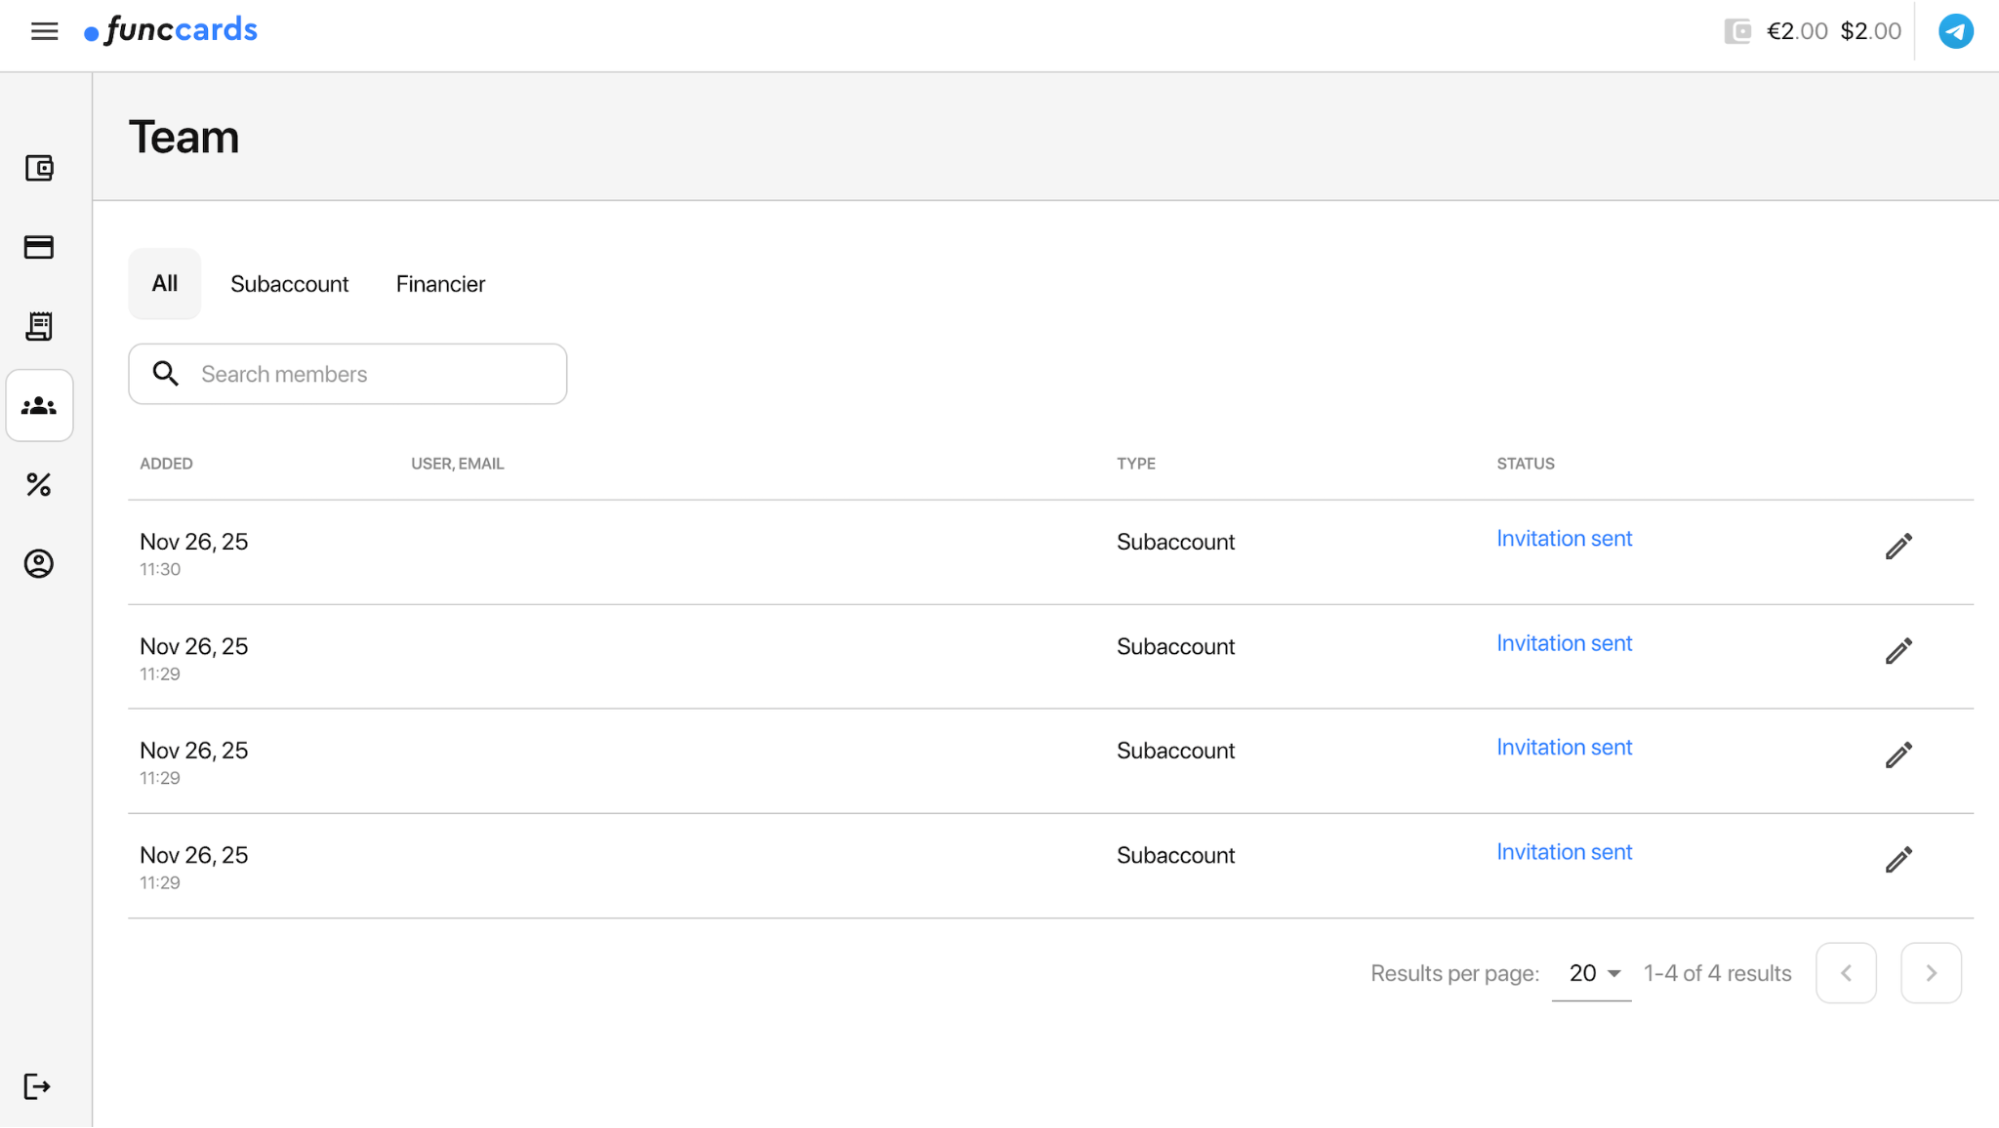Edit the member added at 11:30
The width and height of the screenshot is (1999, 1128).
1898,546
